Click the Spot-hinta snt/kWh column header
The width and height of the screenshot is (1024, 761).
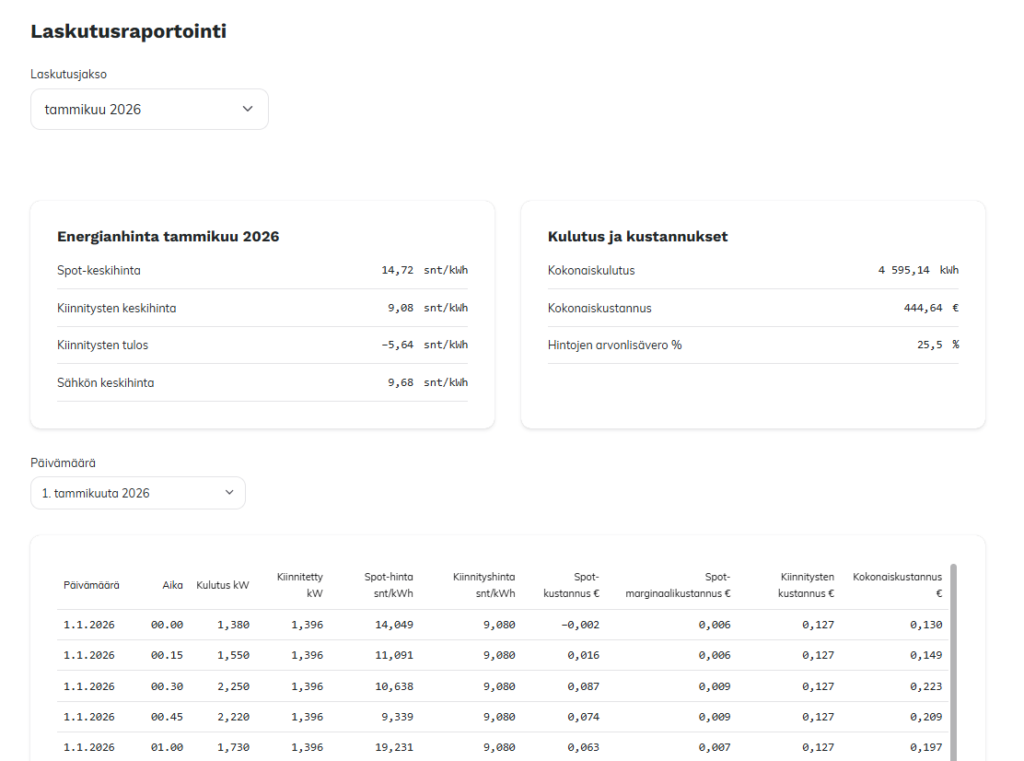coord(388,585)
